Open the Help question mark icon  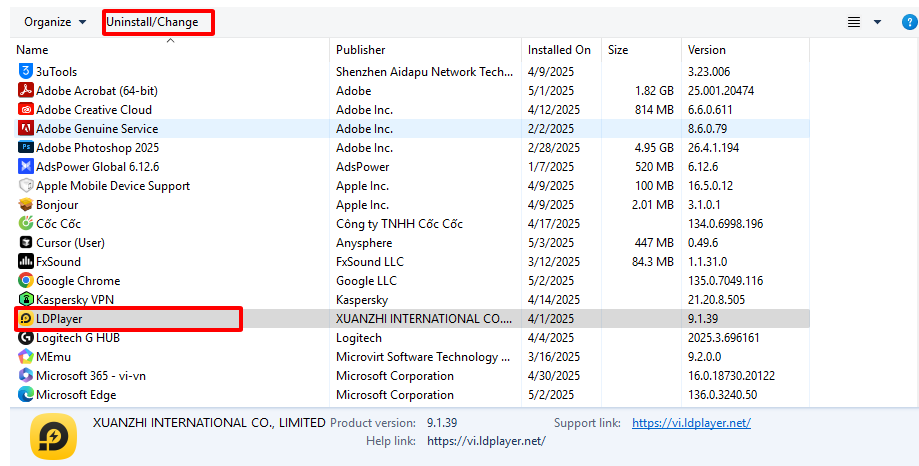909,22
